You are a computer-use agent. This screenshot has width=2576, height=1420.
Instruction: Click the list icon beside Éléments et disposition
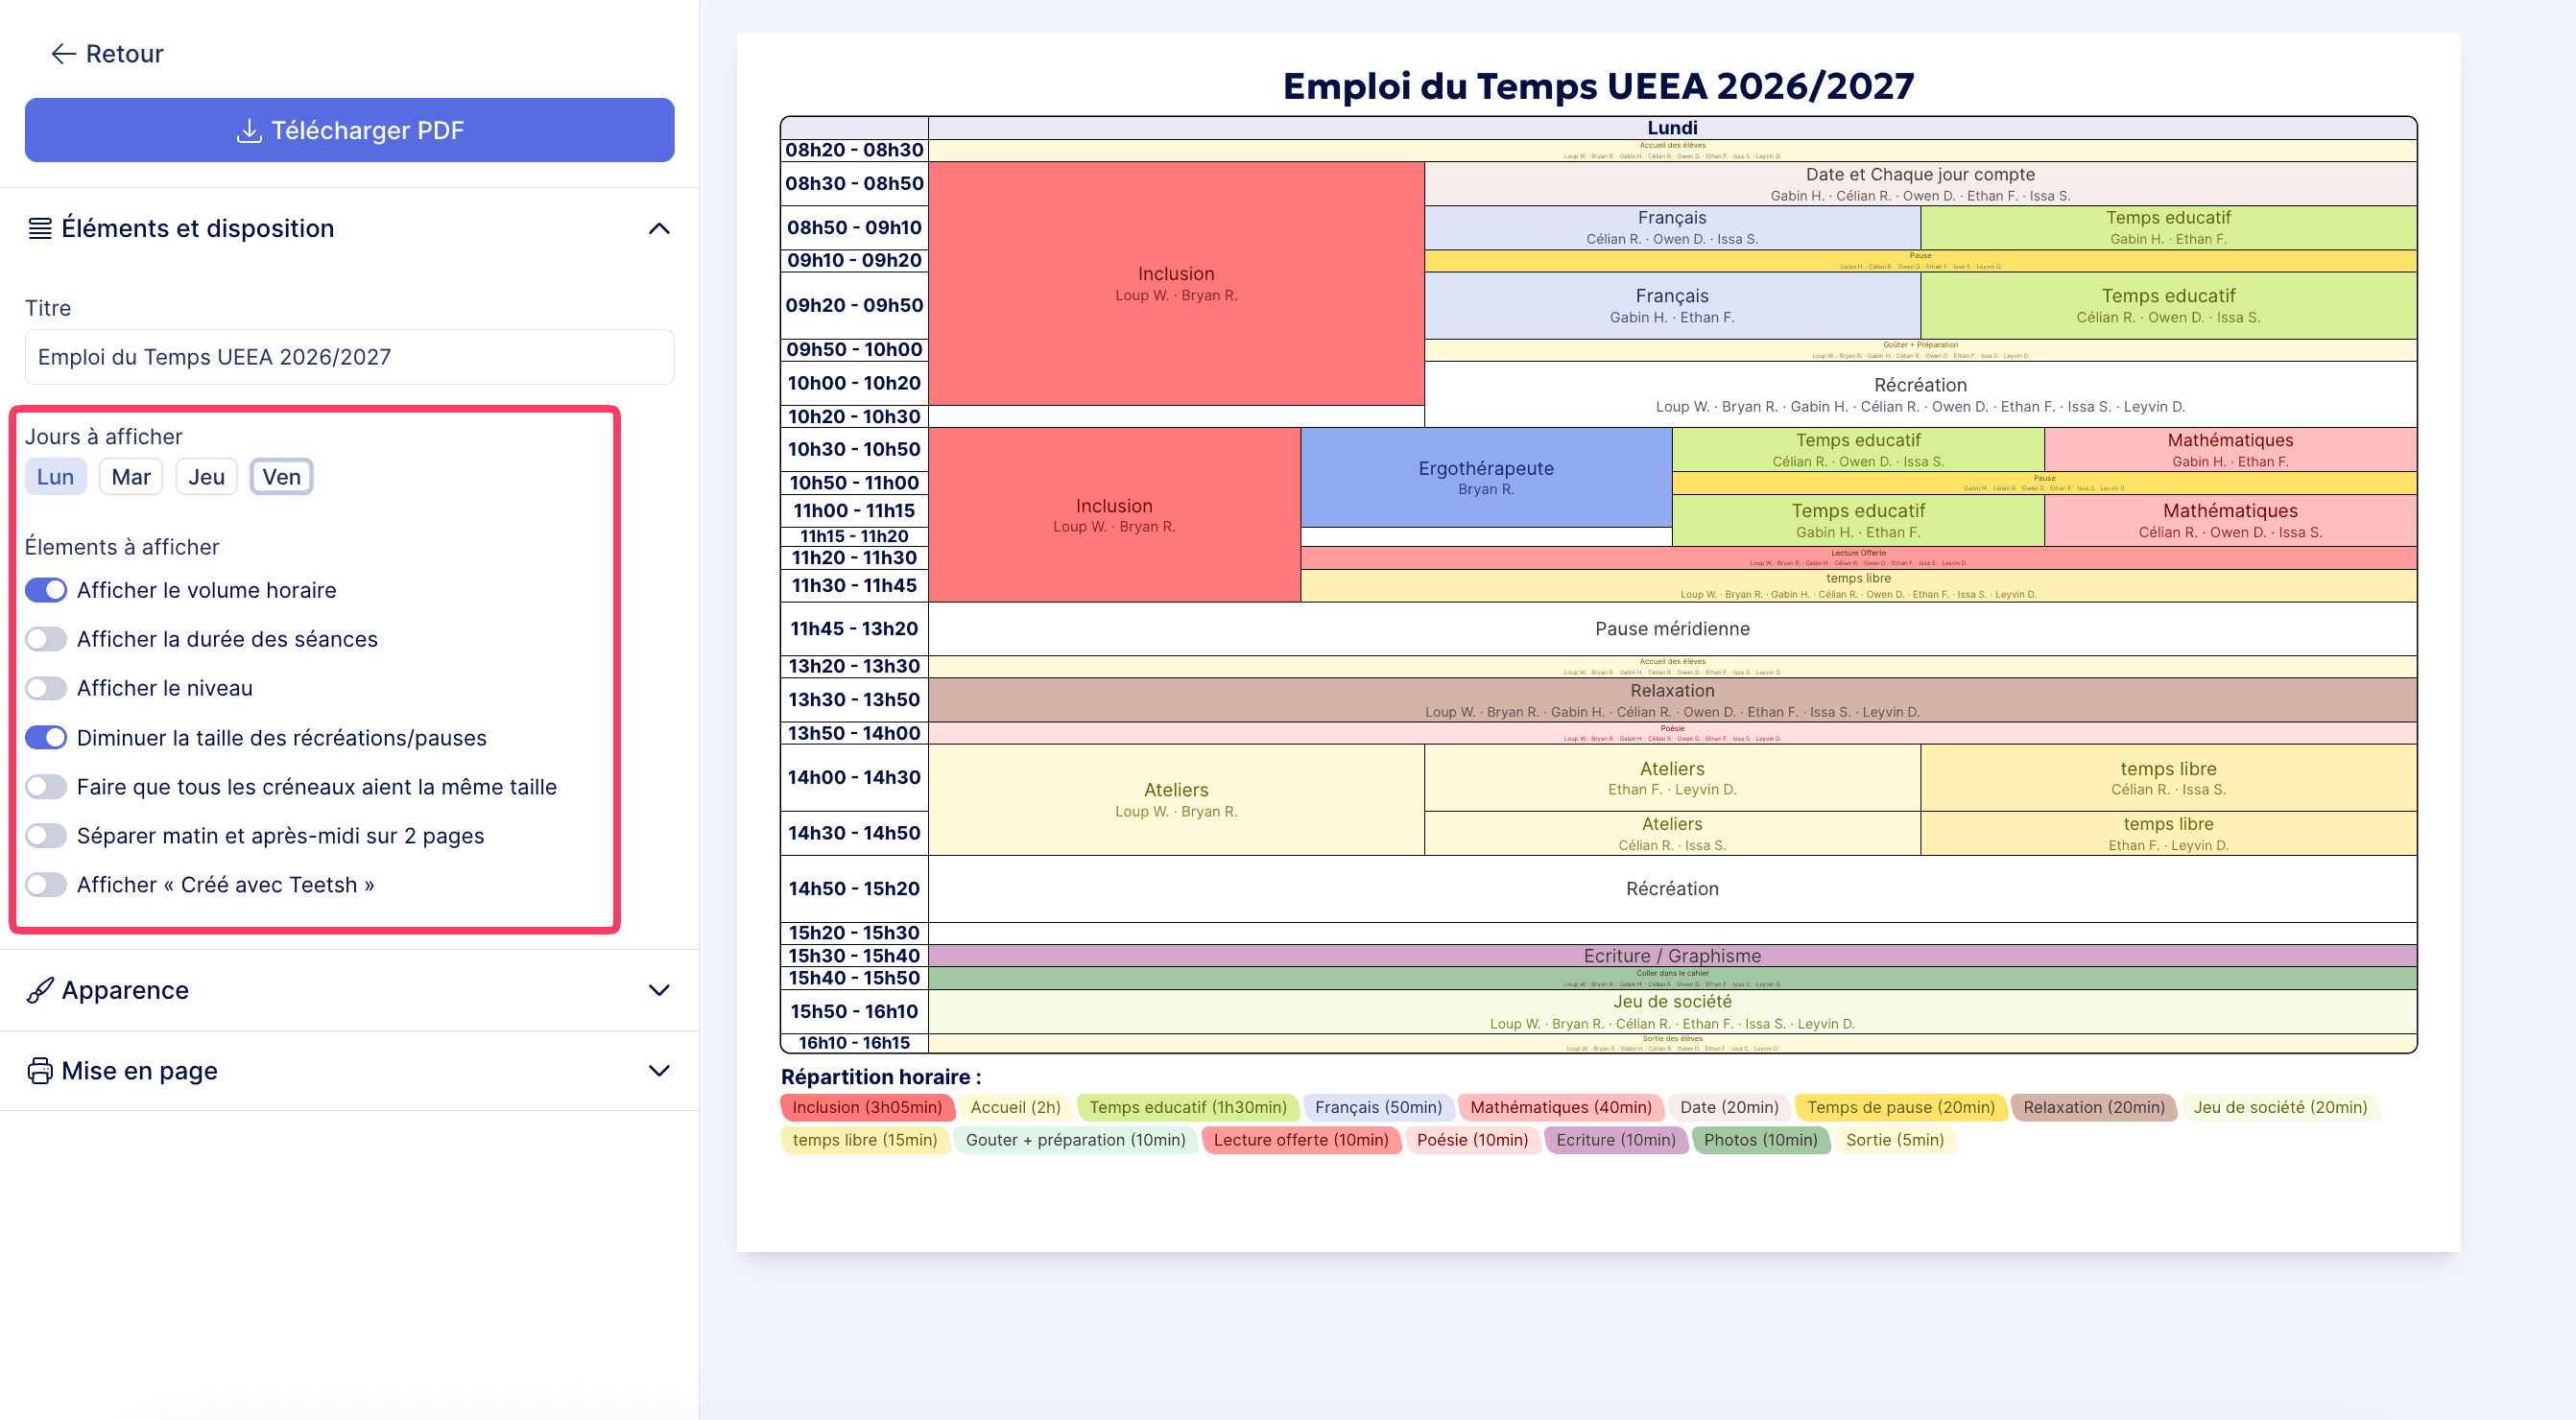(40, 229)
